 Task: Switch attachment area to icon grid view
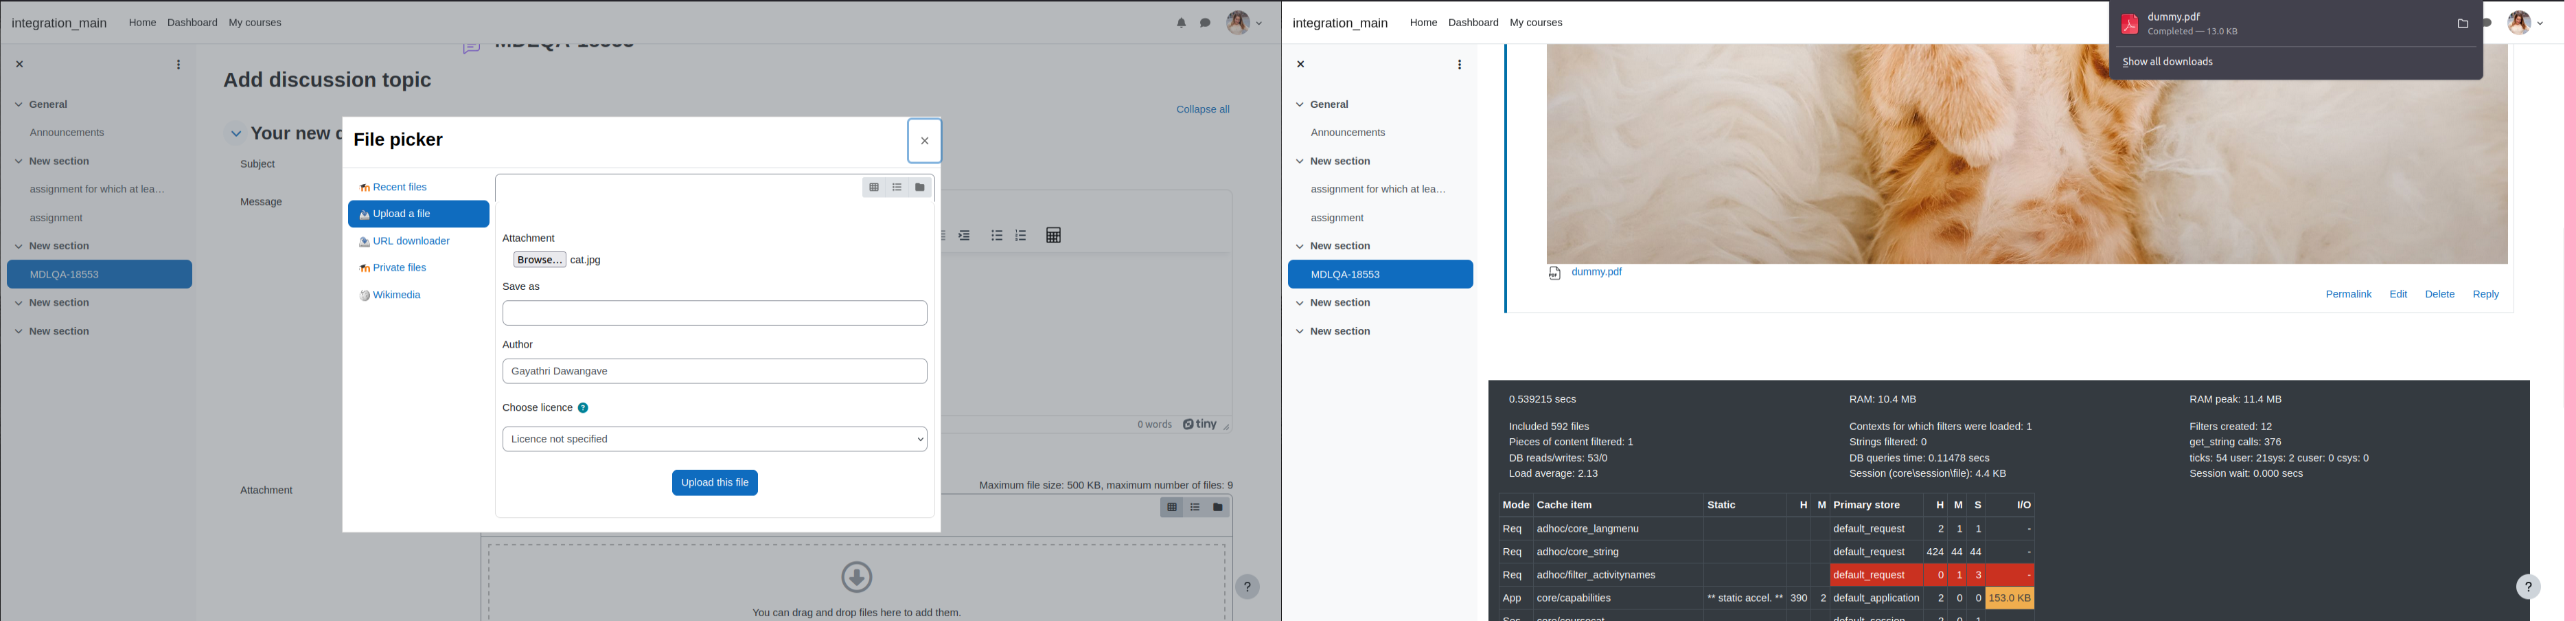click(x=1172, y=508)
